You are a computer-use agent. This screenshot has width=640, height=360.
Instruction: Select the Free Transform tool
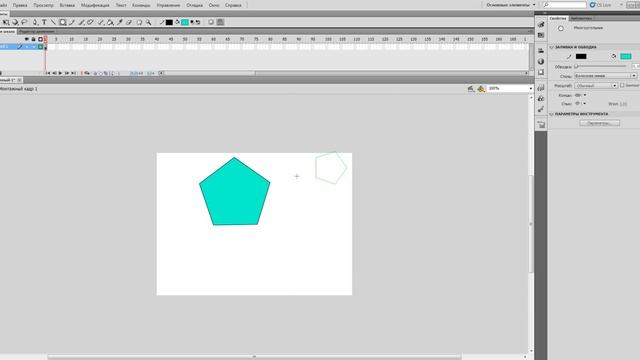[6, 22]
